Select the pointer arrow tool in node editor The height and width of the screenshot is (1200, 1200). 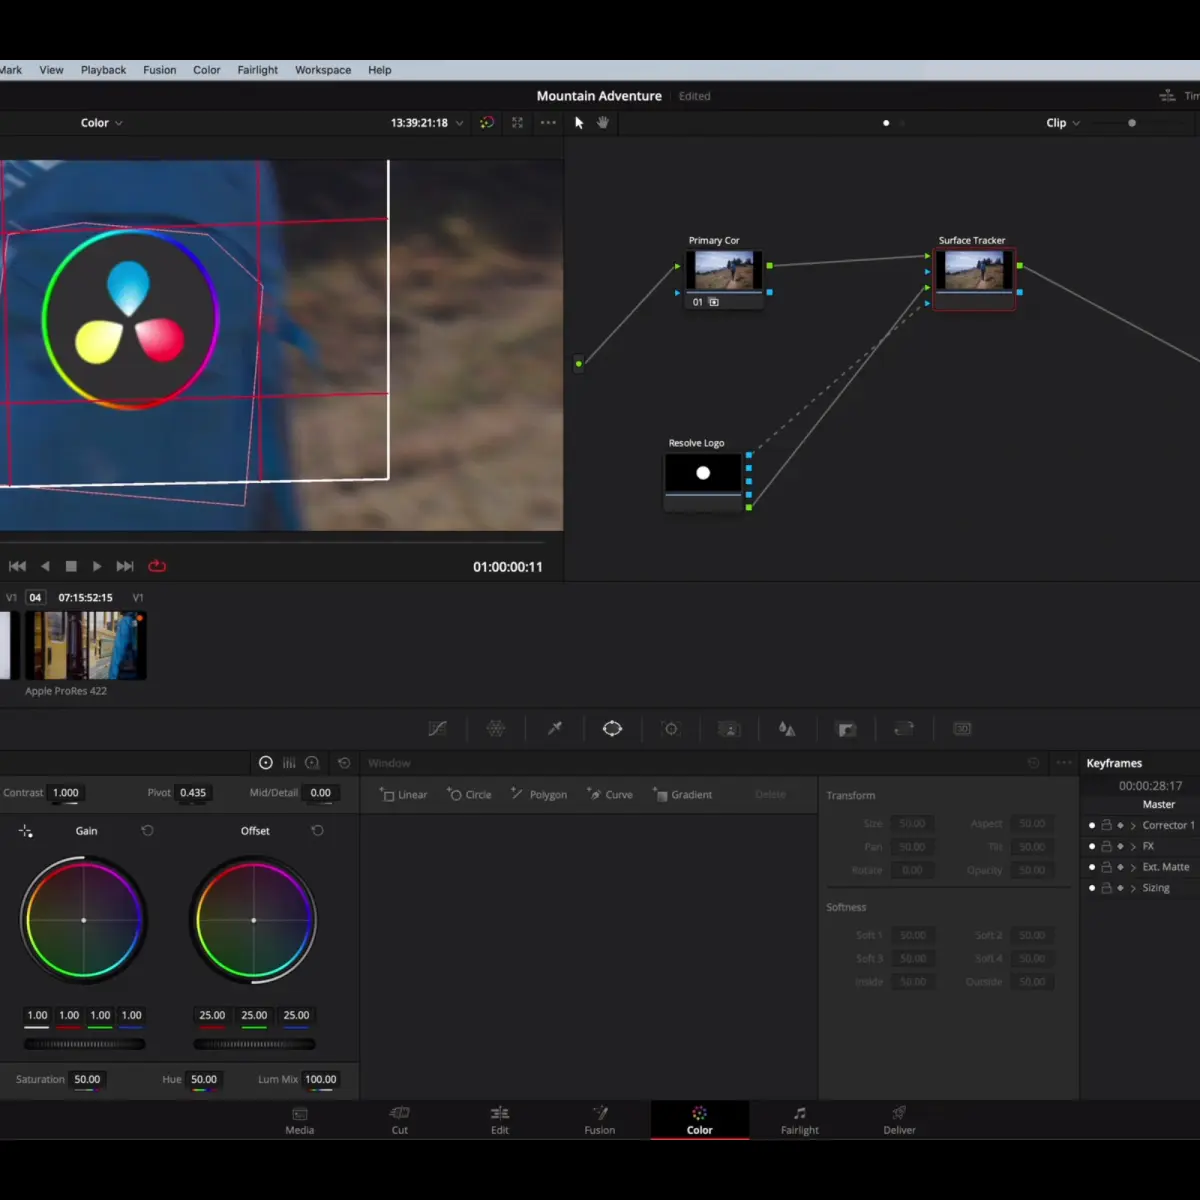[x=579, y=123]
